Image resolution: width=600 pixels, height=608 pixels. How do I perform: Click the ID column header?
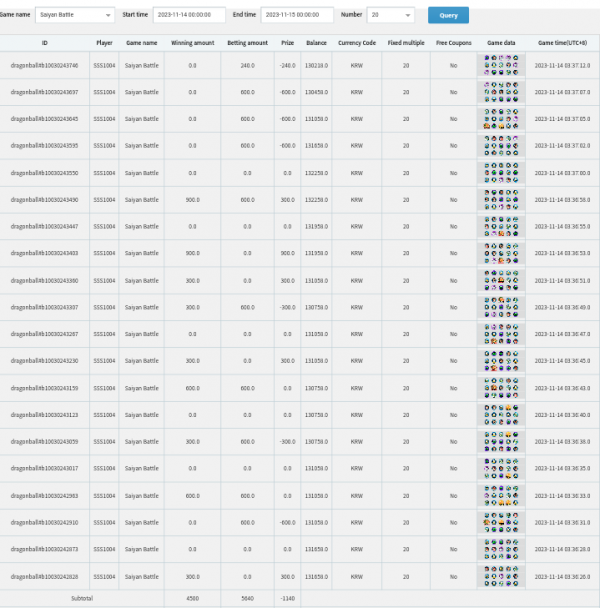45,43
